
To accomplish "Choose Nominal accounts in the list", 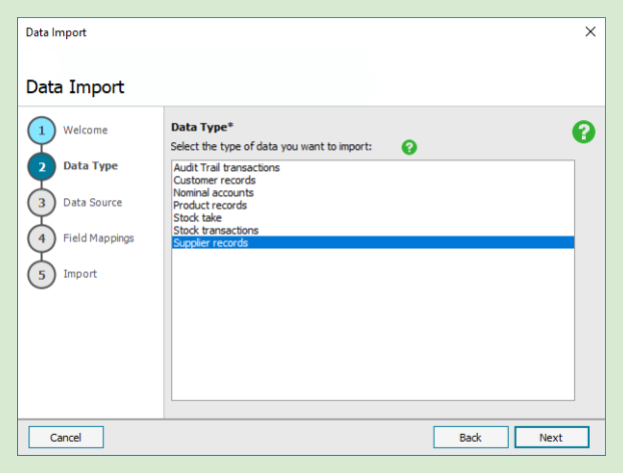I will coord(213,193).
